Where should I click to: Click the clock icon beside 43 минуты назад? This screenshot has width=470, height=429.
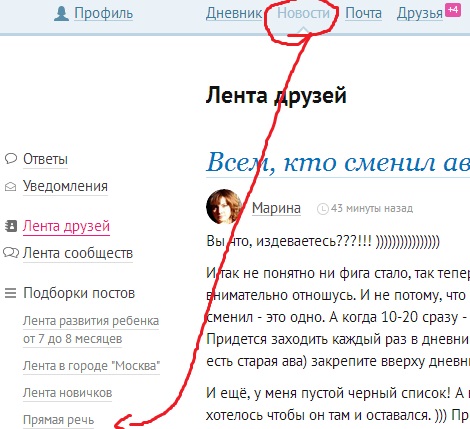point(323,209)
